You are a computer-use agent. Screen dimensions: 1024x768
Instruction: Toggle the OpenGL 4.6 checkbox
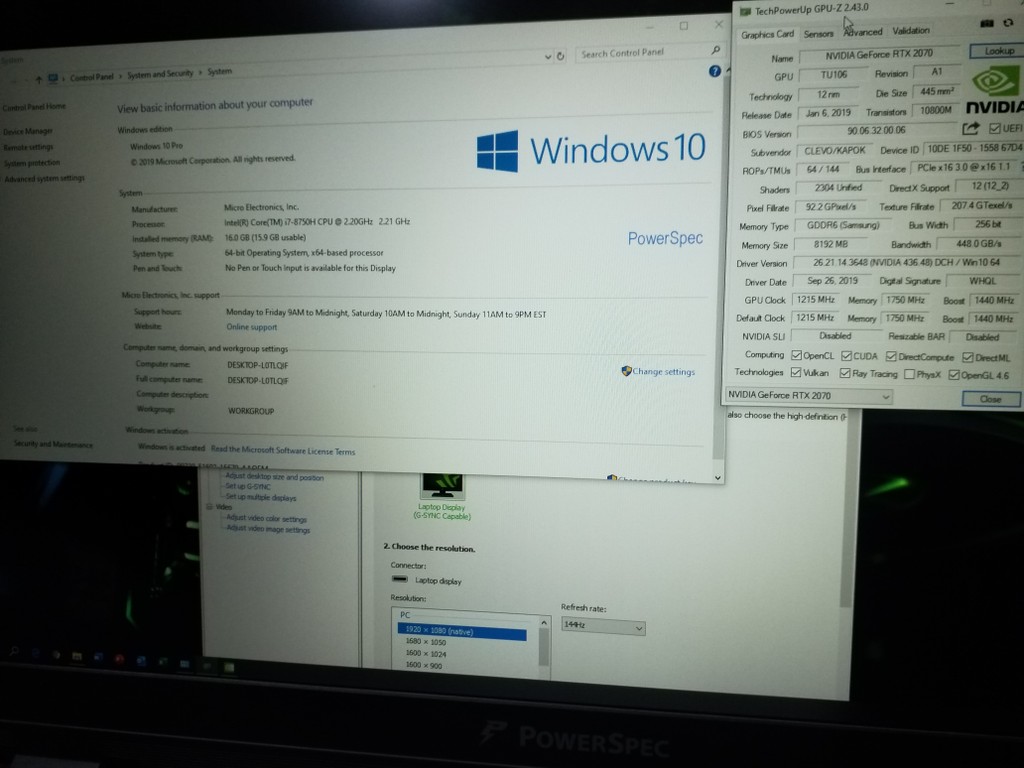pos(953,375)
